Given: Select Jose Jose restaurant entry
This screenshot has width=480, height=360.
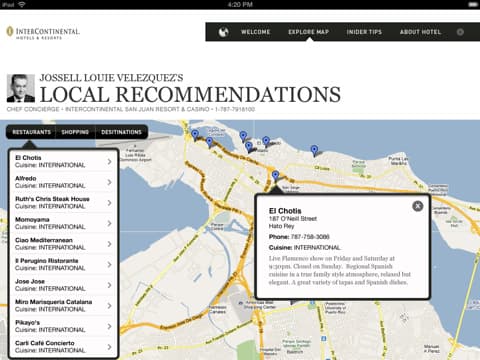Looking at the screenshot, I should tap(63, 285).
